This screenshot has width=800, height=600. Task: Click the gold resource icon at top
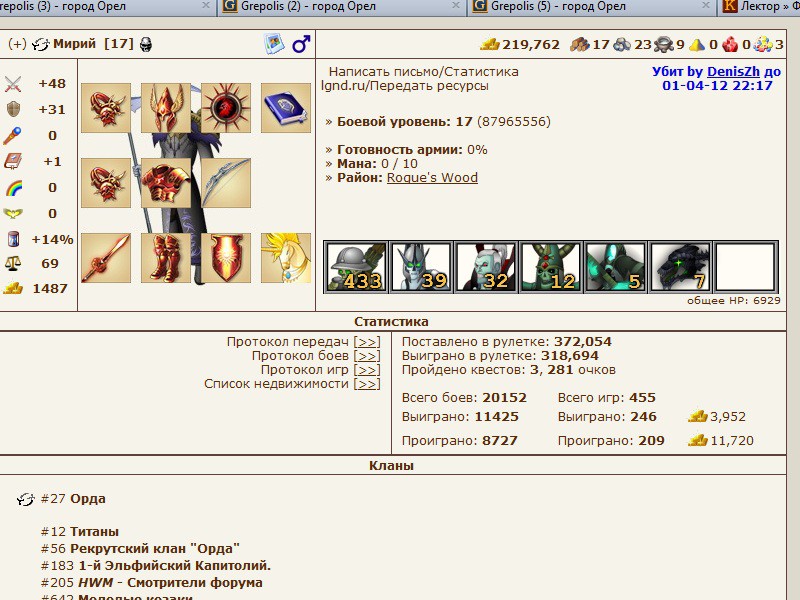[x=490, y=44]
